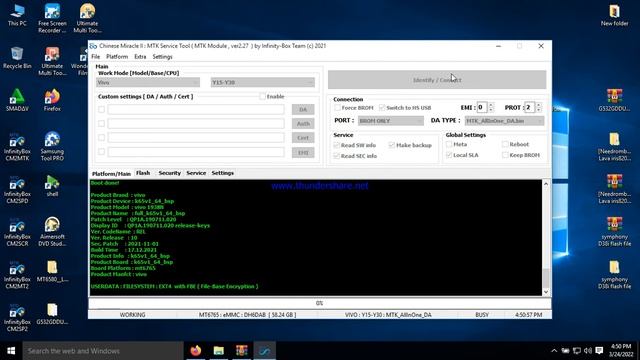Increase EMI value with up arrow
The image size is (640, 360).
tap(491, 105)
